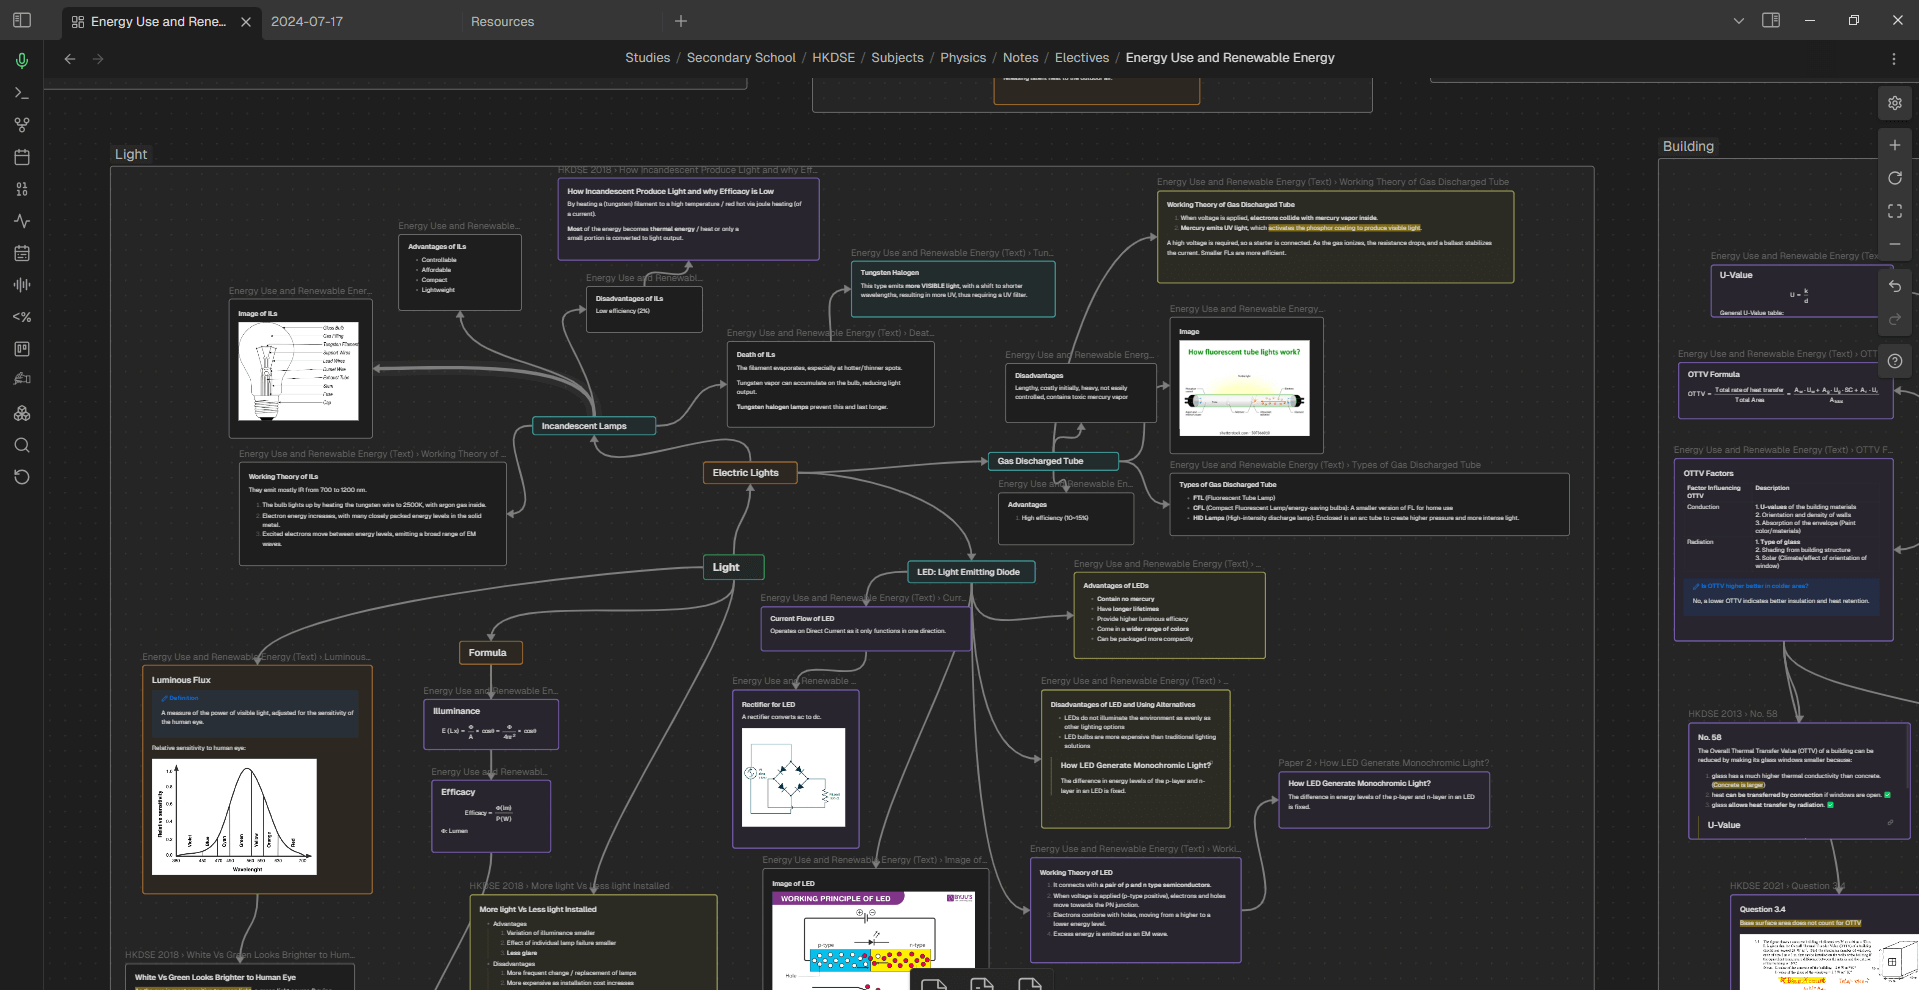Screen dimensions: 1919x990
Task: Switch to the Resources tab
Action: click(502, 21)
